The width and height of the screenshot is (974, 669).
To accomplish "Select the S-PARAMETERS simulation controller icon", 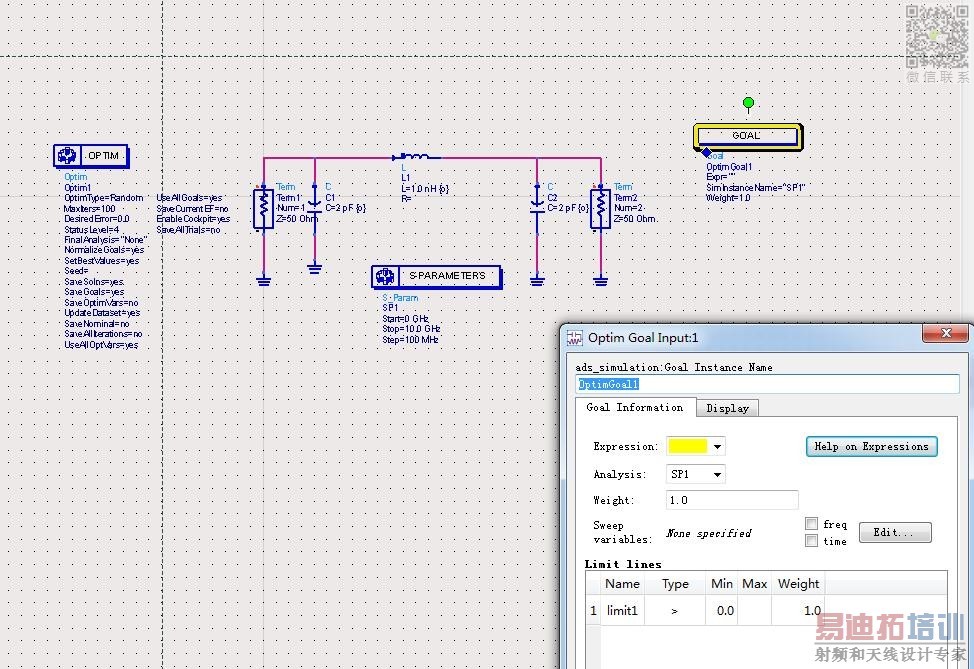I will coord(385,276).
